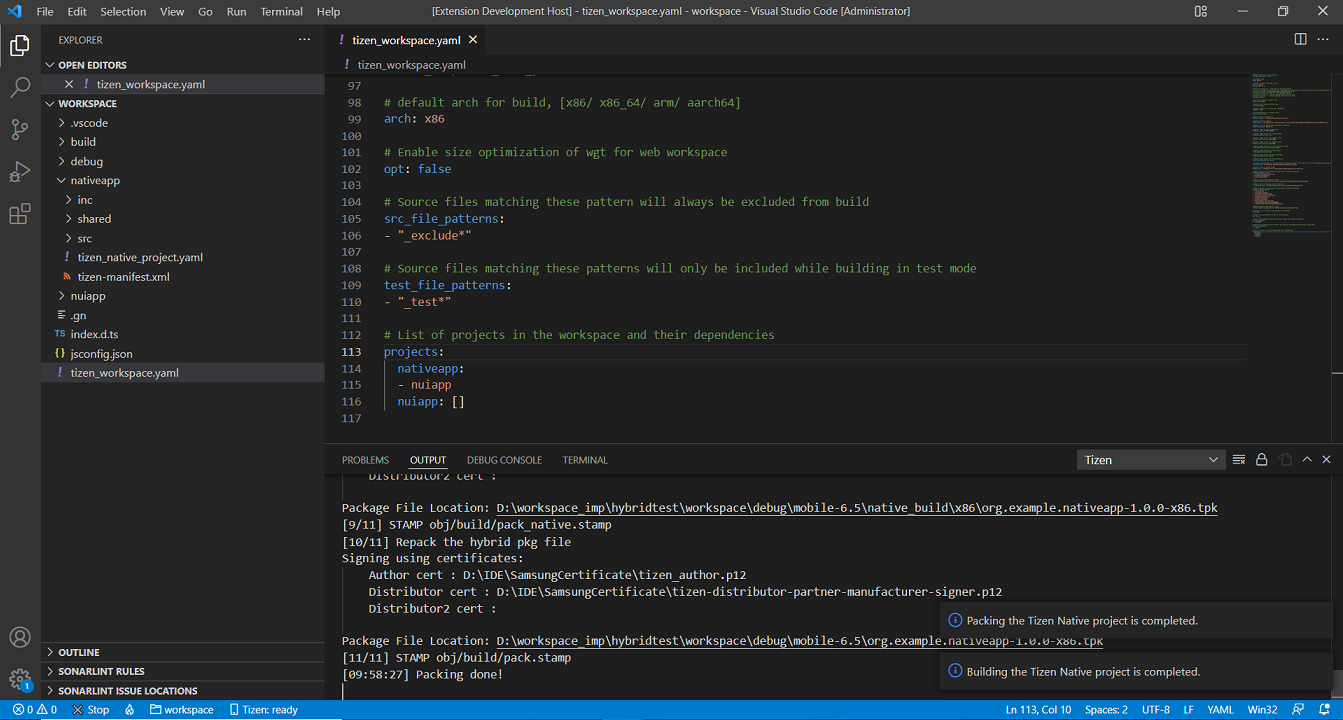Click the Stop button in status bar
Screen dimensions: 1343x720
[x=91, y=710]
